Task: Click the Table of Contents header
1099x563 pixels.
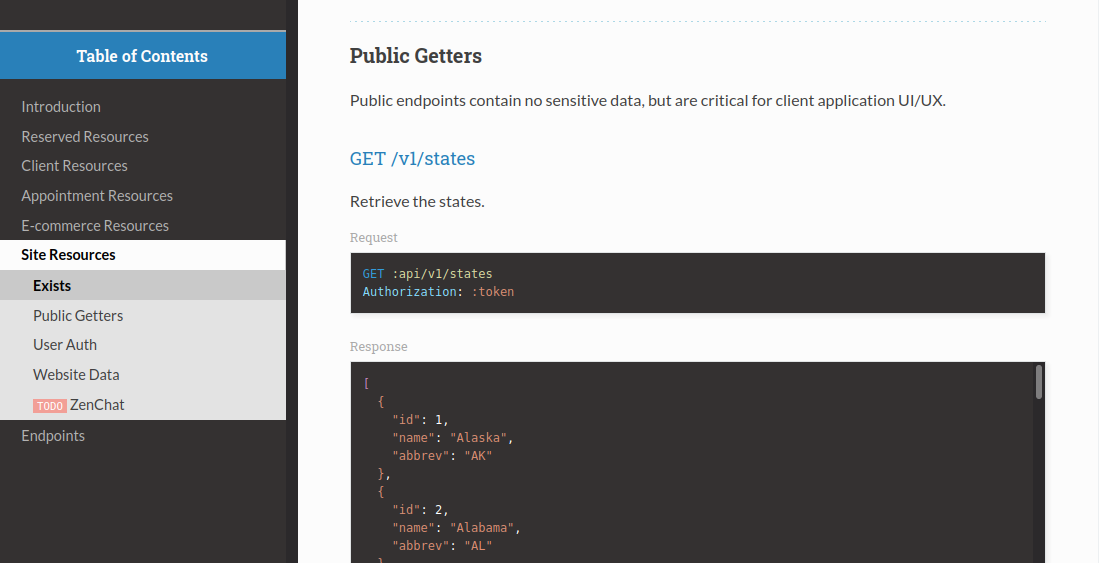Action: coord(142,56)
